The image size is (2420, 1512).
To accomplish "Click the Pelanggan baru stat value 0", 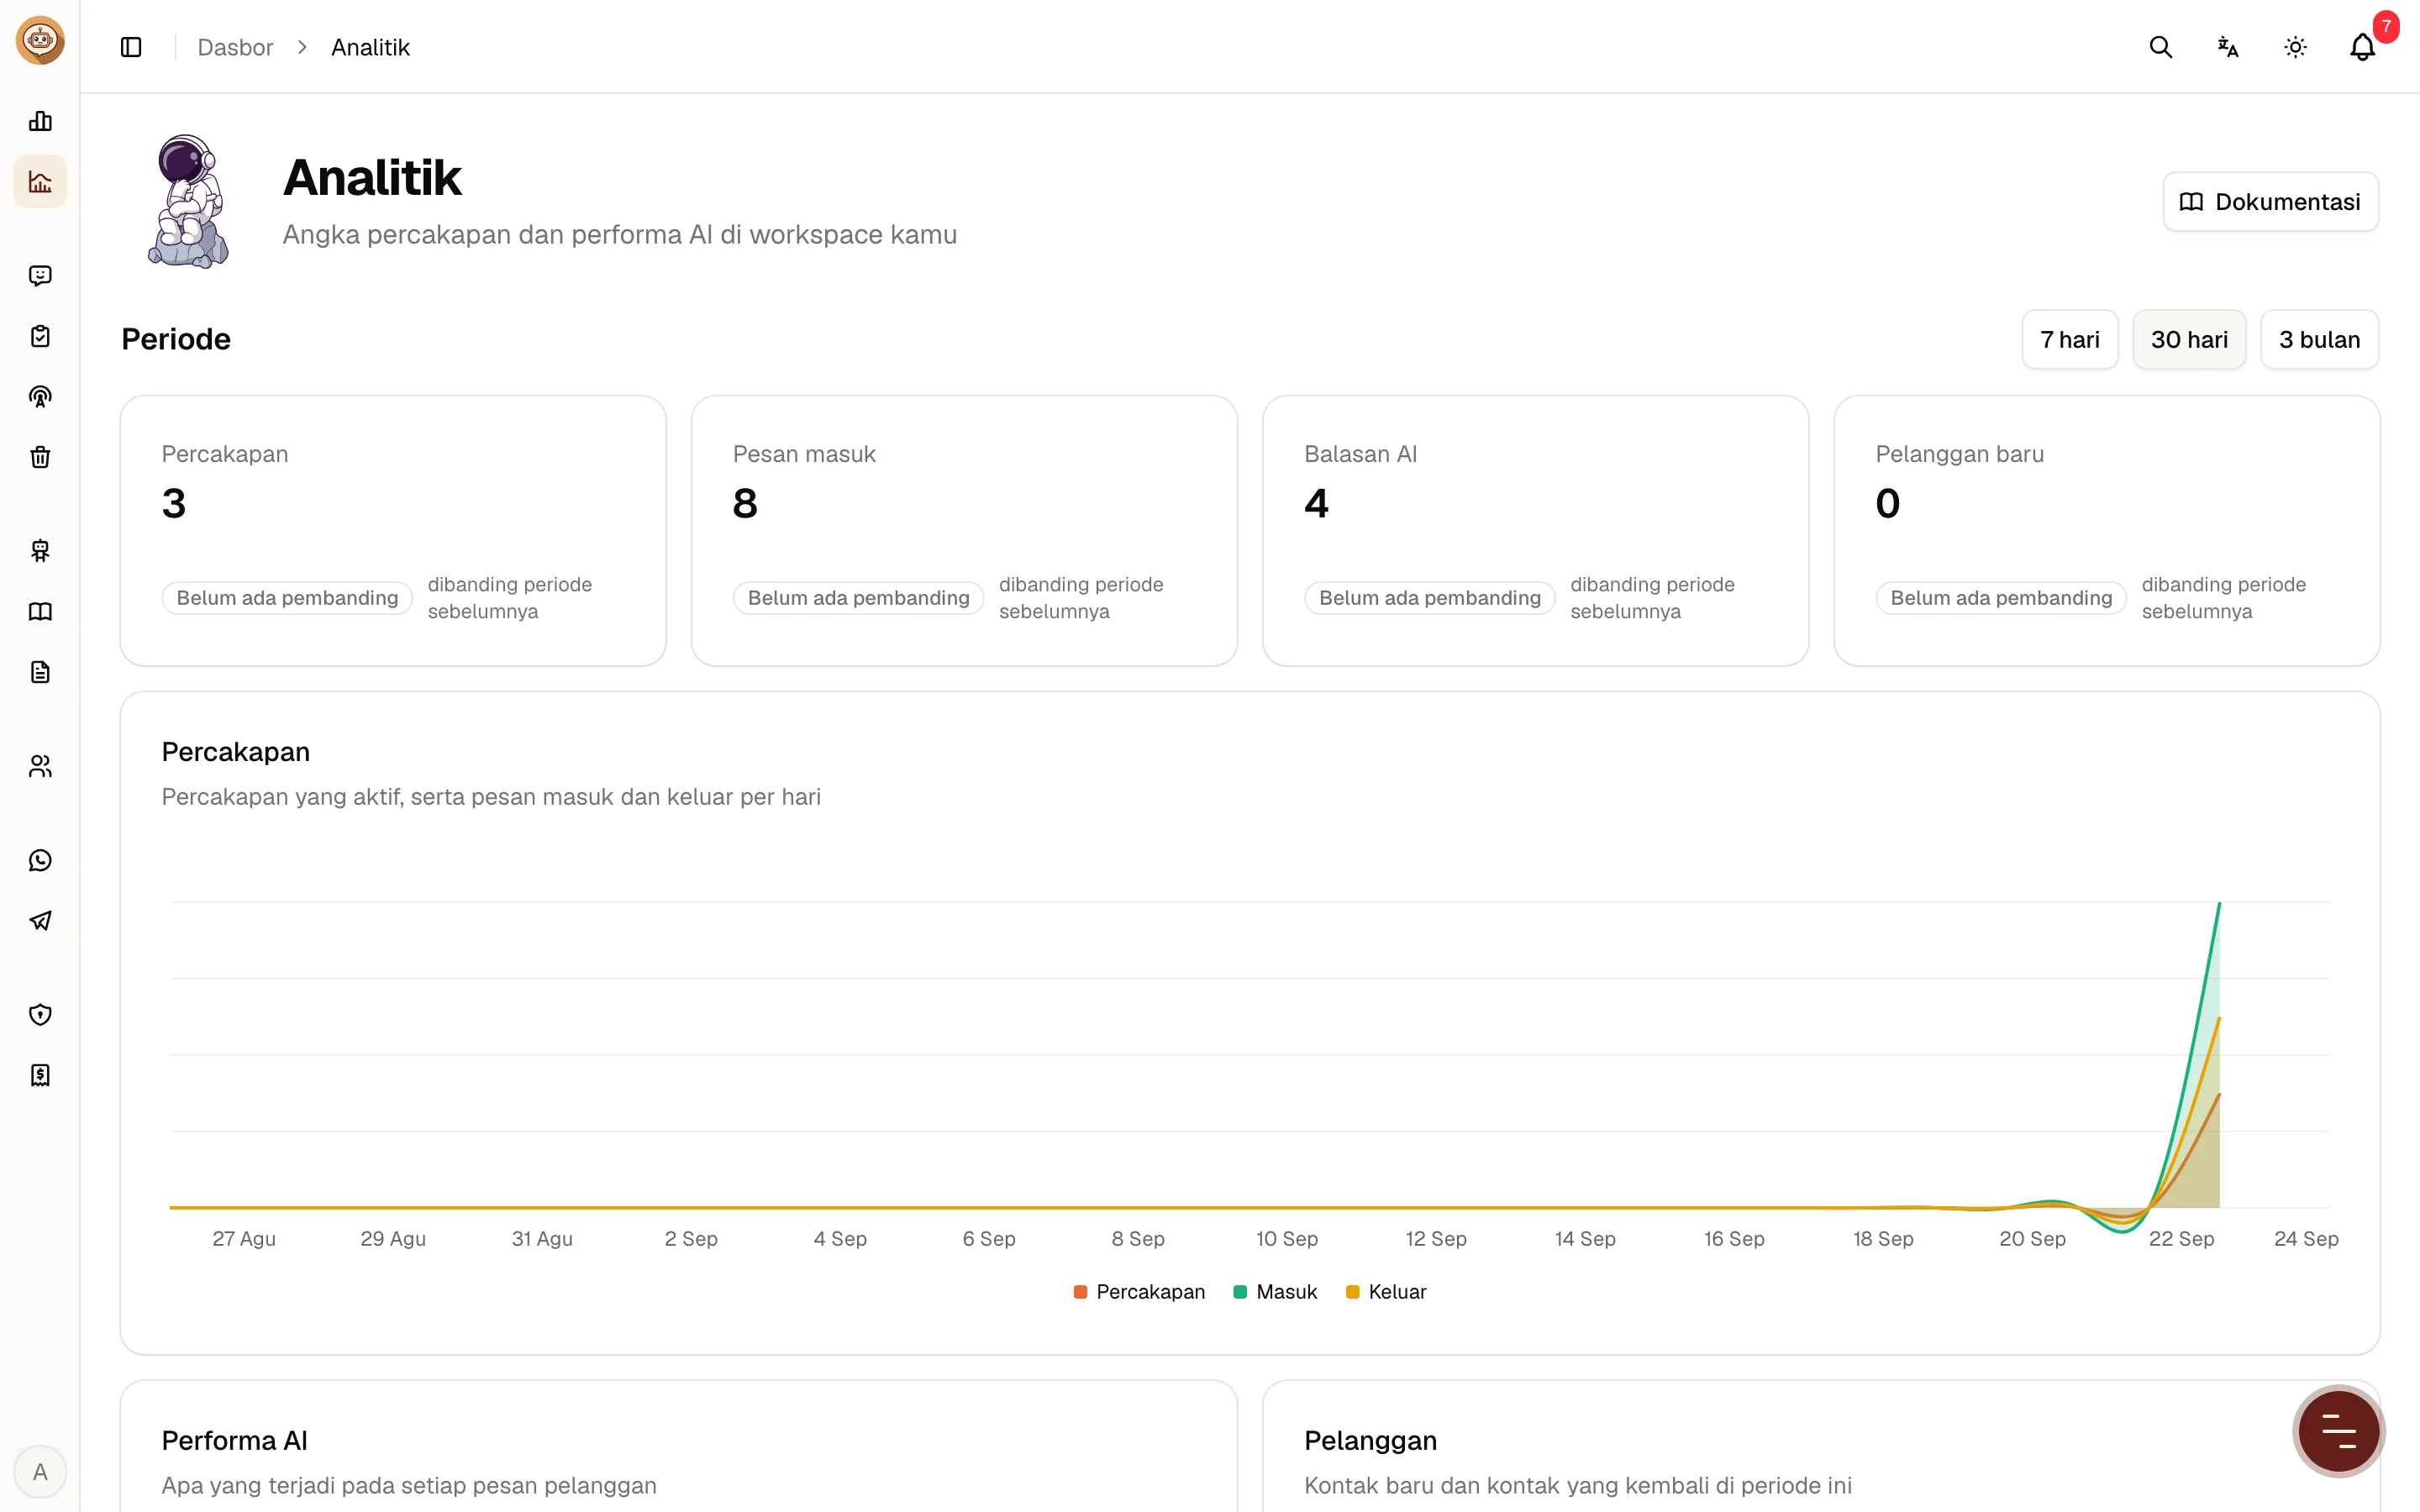I will pos(1887,503).
